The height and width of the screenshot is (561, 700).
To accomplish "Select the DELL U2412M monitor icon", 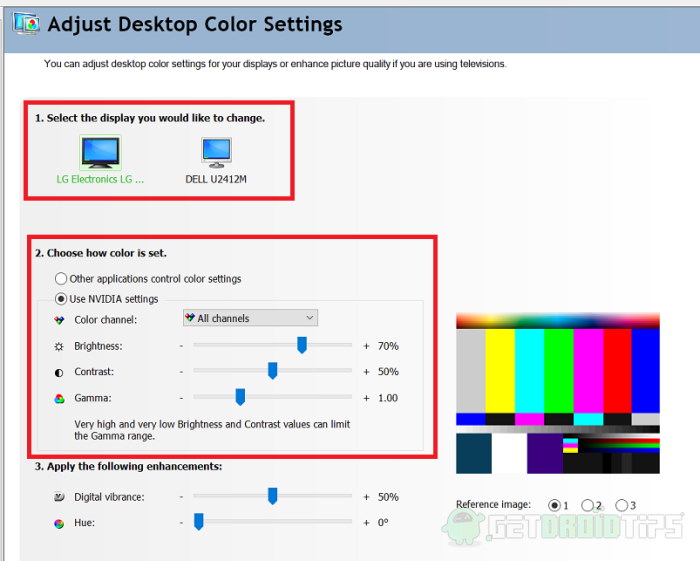I will 217,153.
